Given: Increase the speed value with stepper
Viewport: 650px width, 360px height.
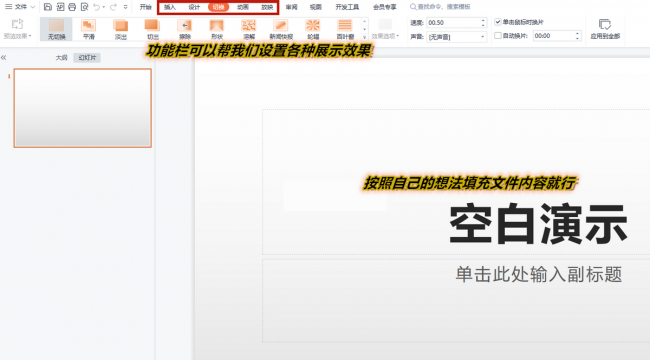Looking at the screenshot, I should coord(483,20).
